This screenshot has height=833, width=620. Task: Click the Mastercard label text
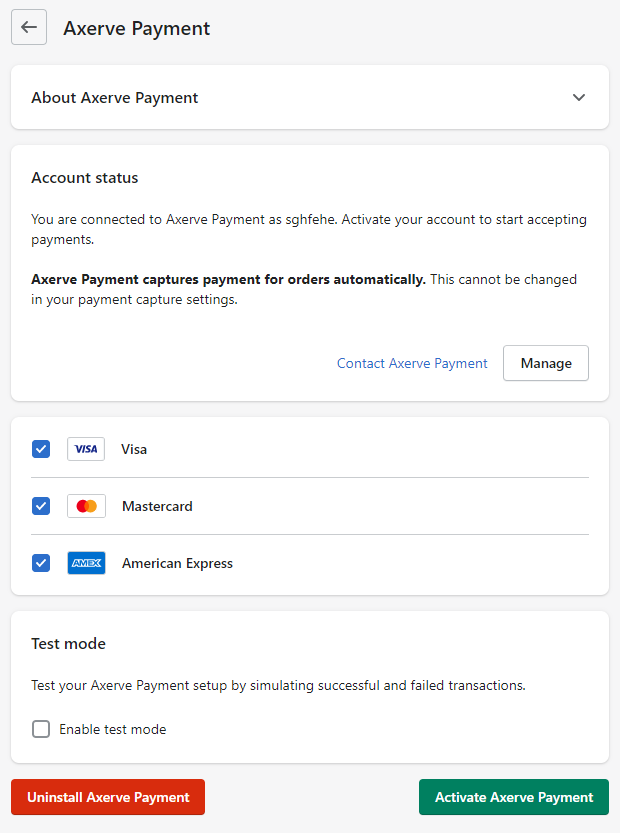tap(157, 506)
